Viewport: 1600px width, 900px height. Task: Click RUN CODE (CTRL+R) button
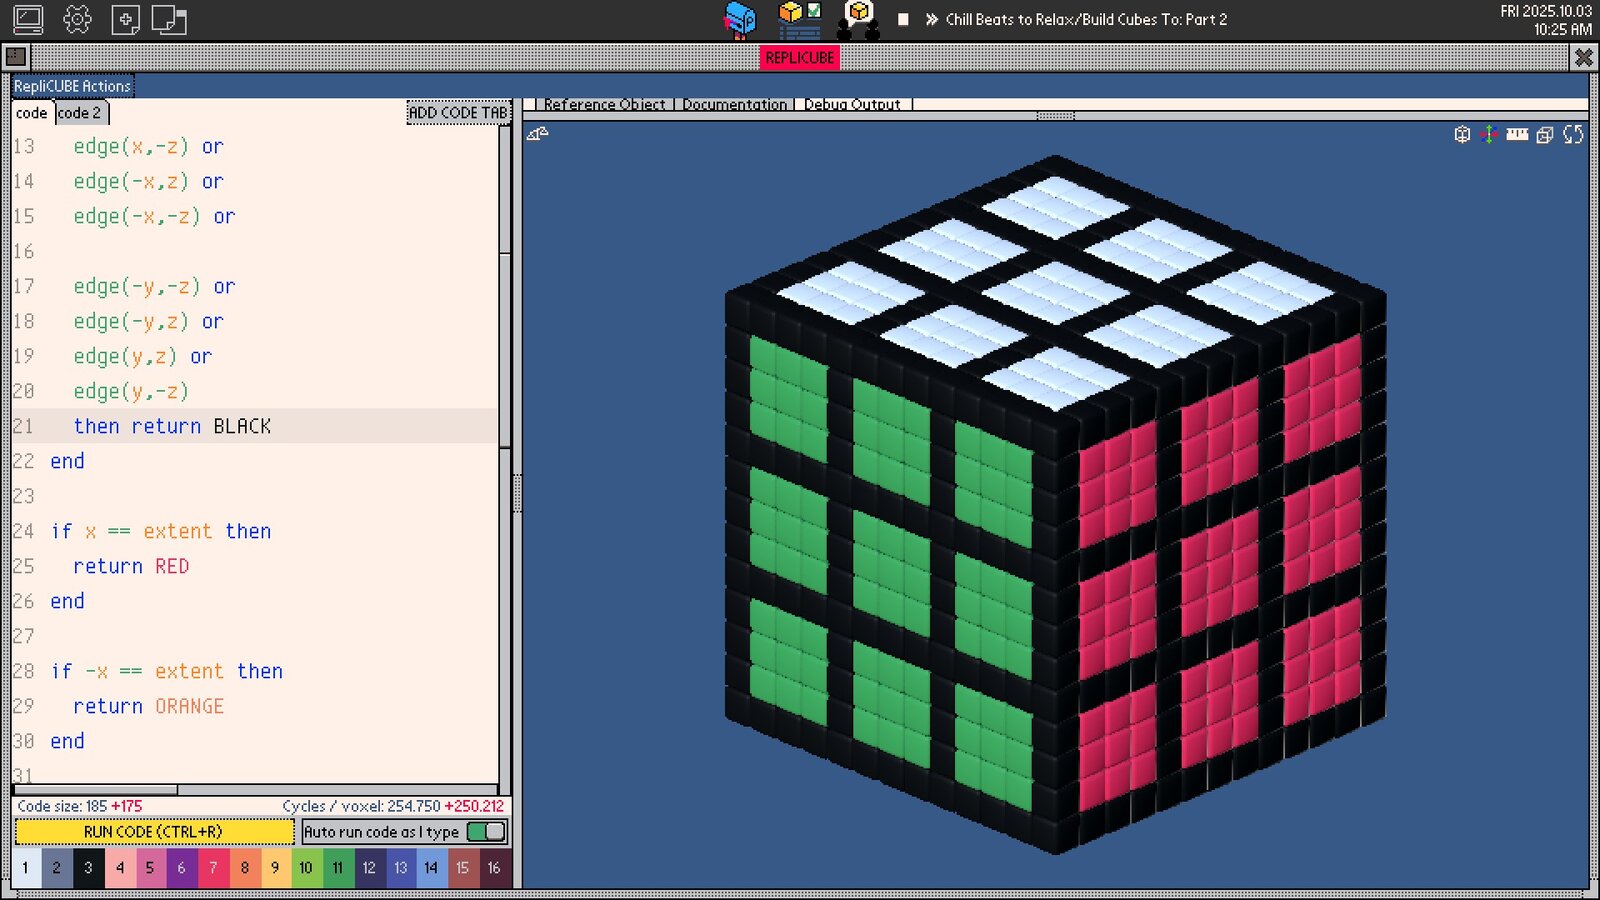(x=154, y=832)
